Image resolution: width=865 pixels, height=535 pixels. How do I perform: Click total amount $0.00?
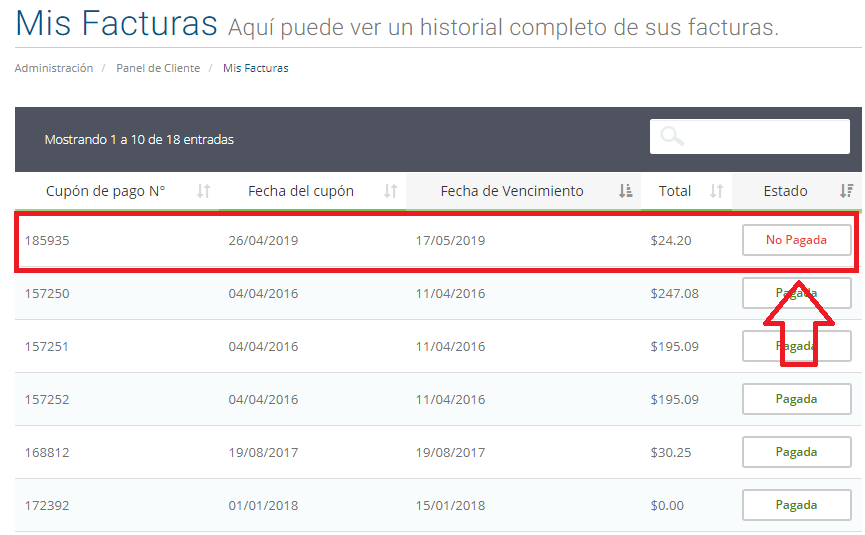pos(667,505)
